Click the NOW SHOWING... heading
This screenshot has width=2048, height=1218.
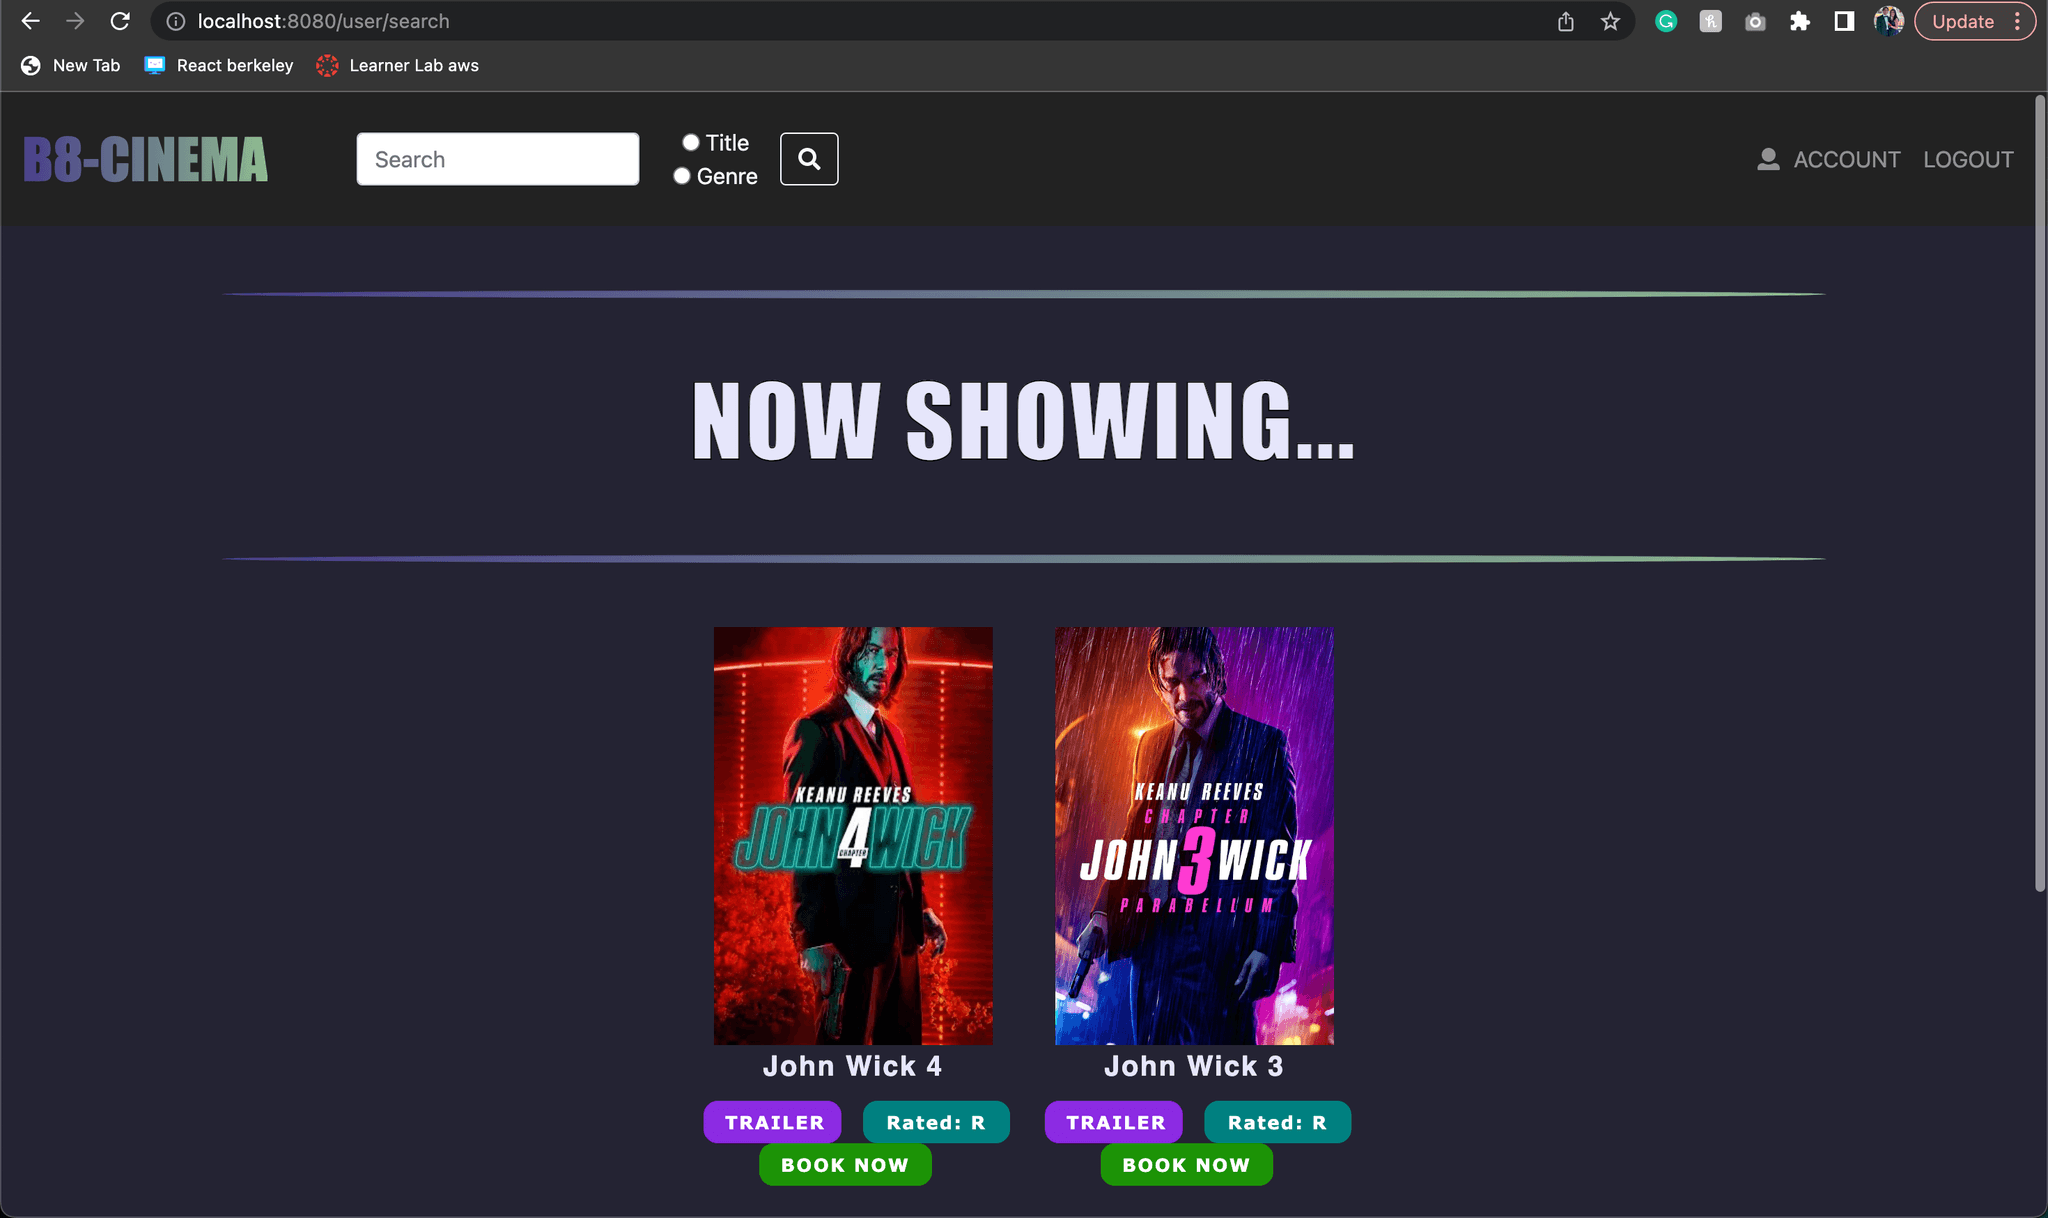[x=1024, y=422]
